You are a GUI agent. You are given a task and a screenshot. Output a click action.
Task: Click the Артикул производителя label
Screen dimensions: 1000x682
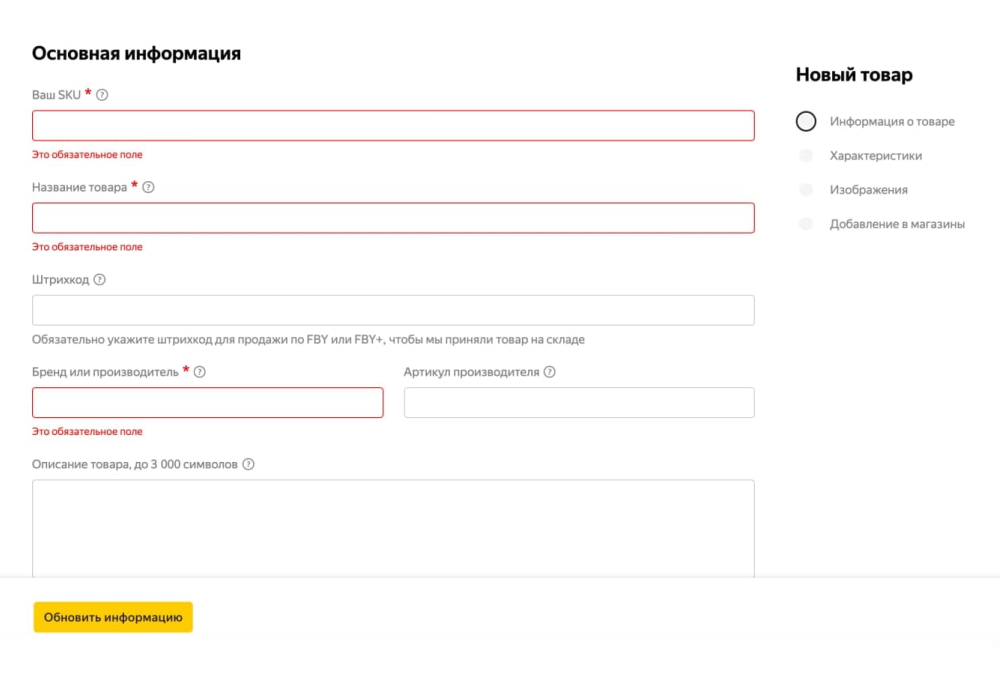[x=471, y=372]
